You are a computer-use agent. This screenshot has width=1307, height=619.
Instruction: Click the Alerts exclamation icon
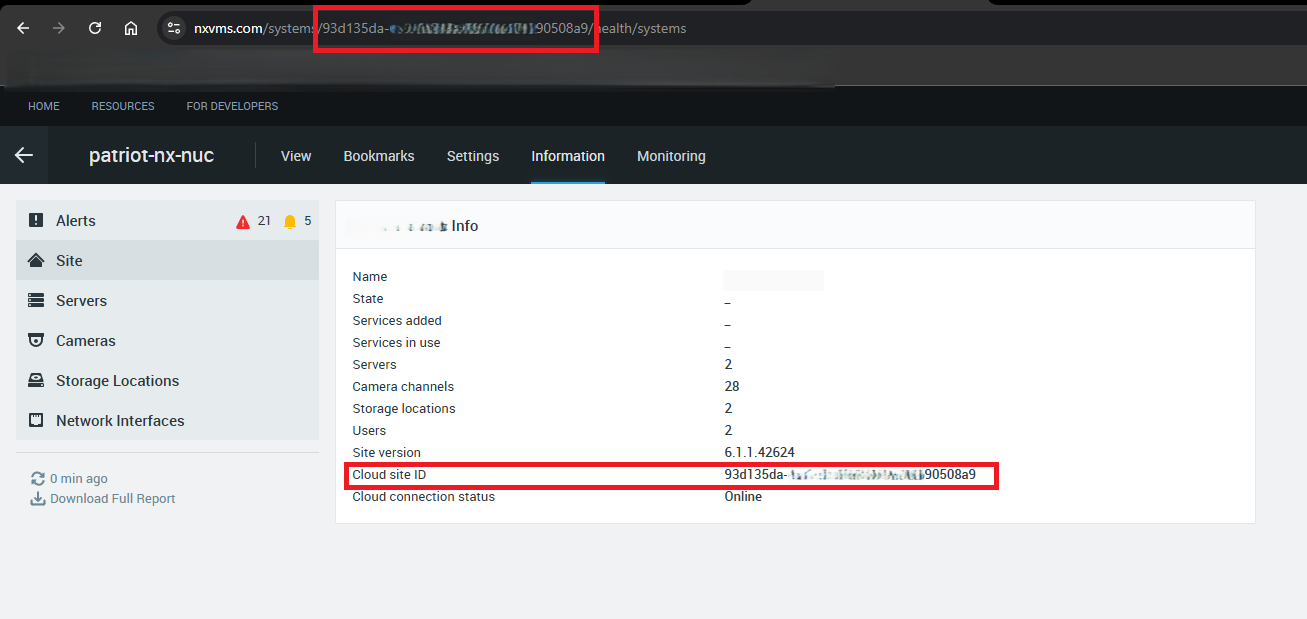36,221
